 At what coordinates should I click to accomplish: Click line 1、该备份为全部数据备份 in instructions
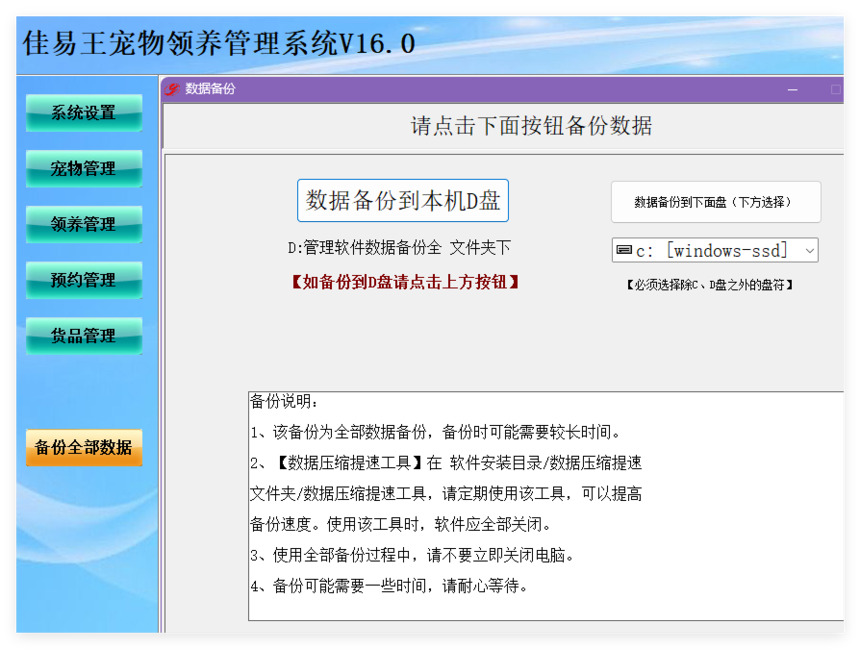coord(436,432)
